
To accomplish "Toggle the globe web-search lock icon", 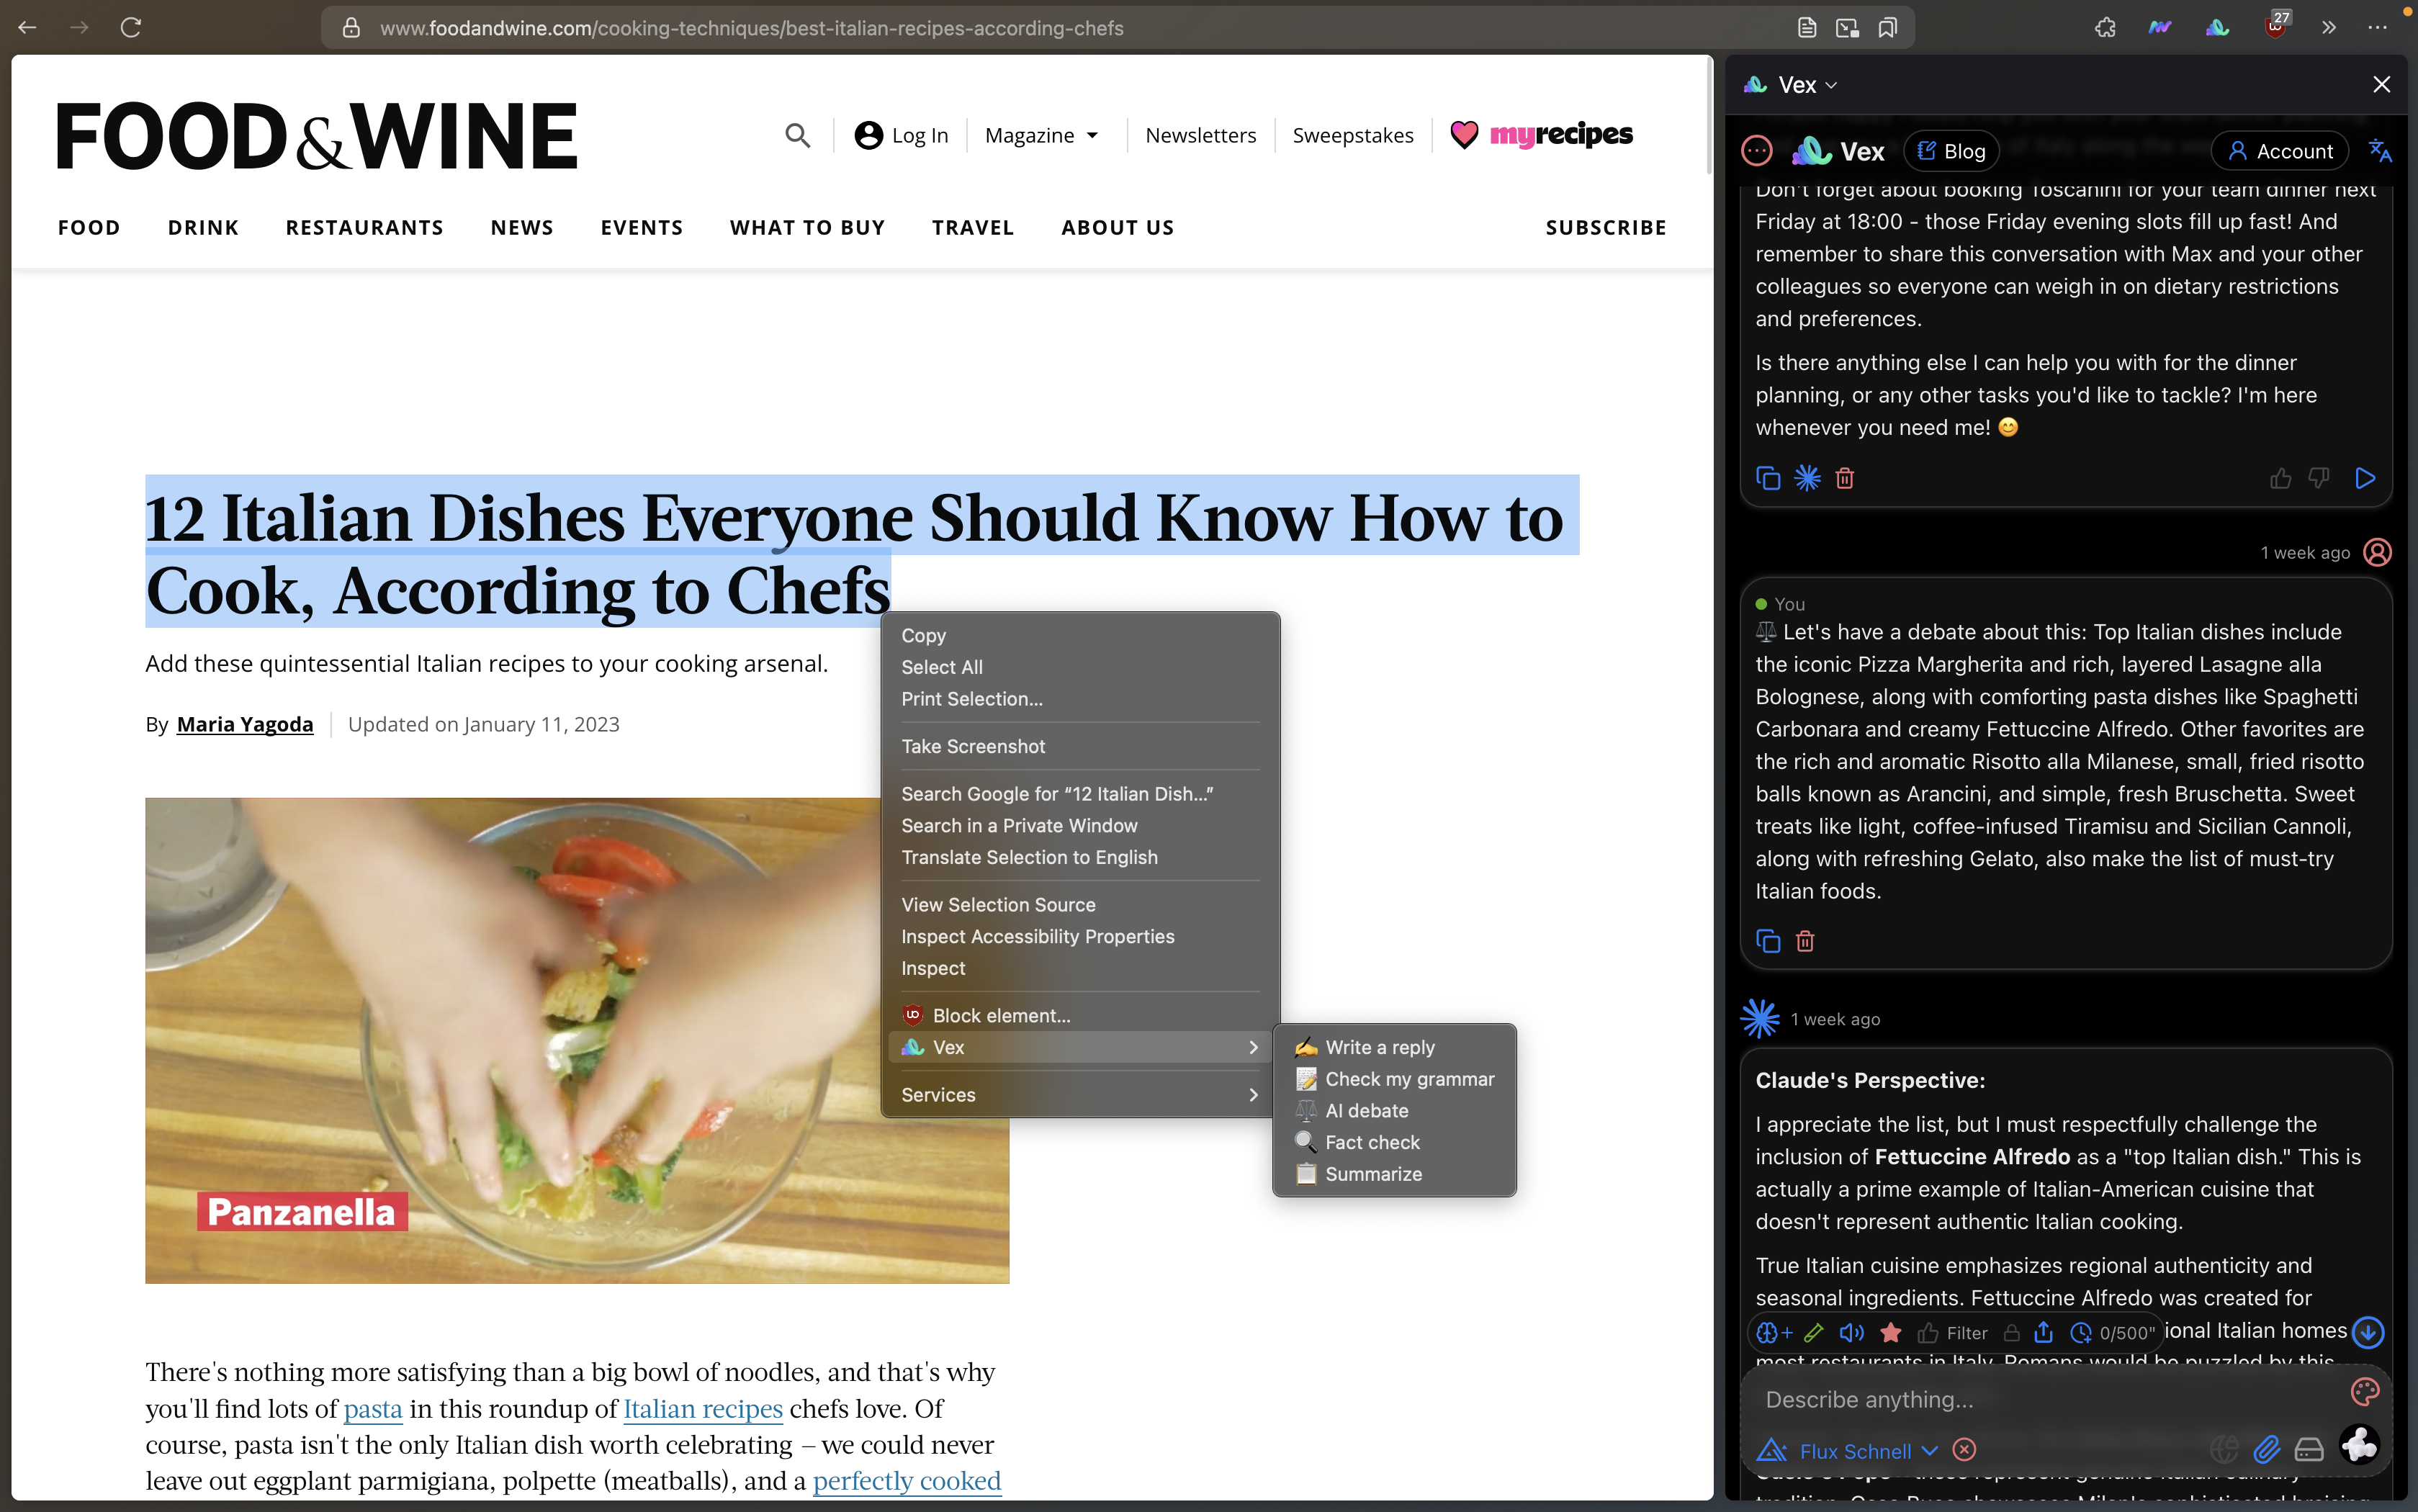I will click(x=2223, y=1448).
